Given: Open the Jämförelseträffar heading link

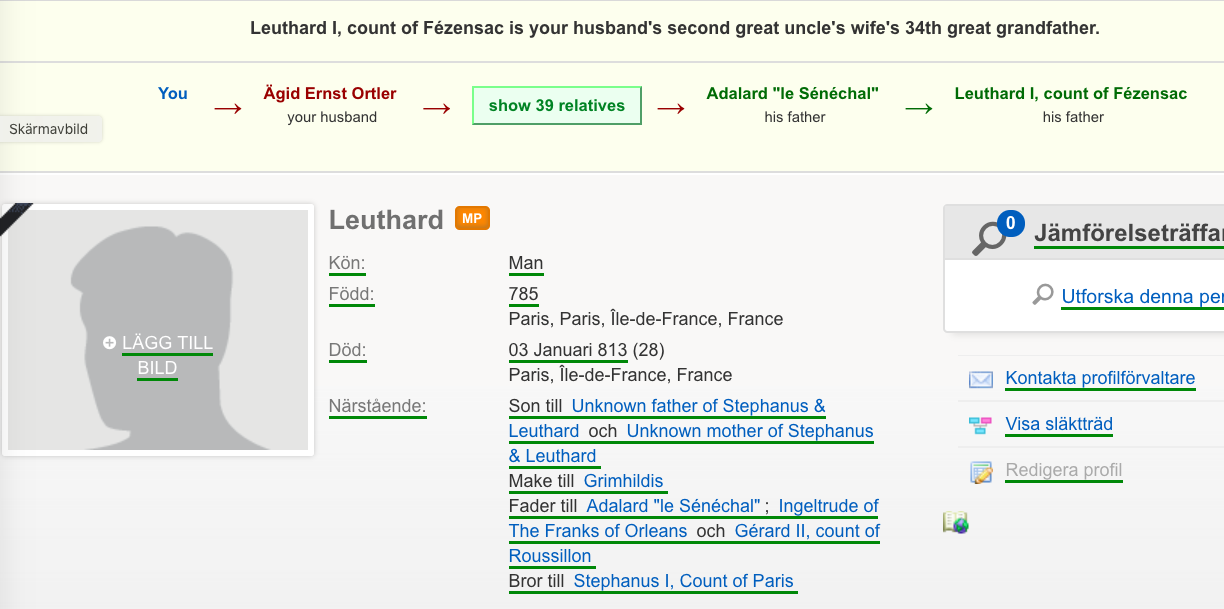Looking at the screenshot, I should 1129,233.
